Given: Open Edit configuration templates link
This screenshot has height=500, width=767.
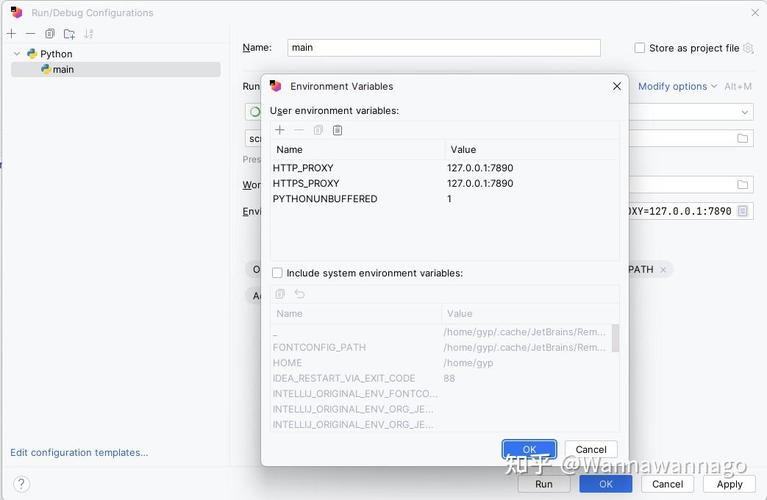Looking at the screenshot, I should (79, 453).
